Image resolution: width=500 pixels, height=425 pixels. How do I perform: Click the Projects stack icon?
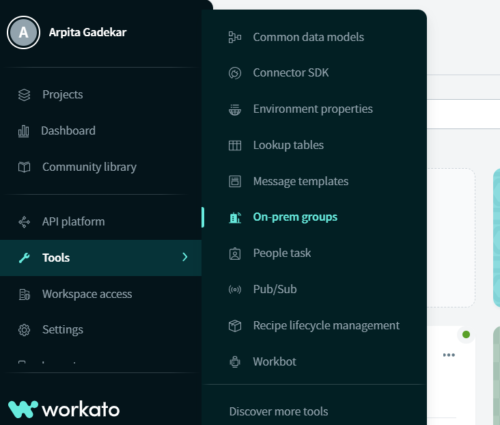tap(24, 95)
